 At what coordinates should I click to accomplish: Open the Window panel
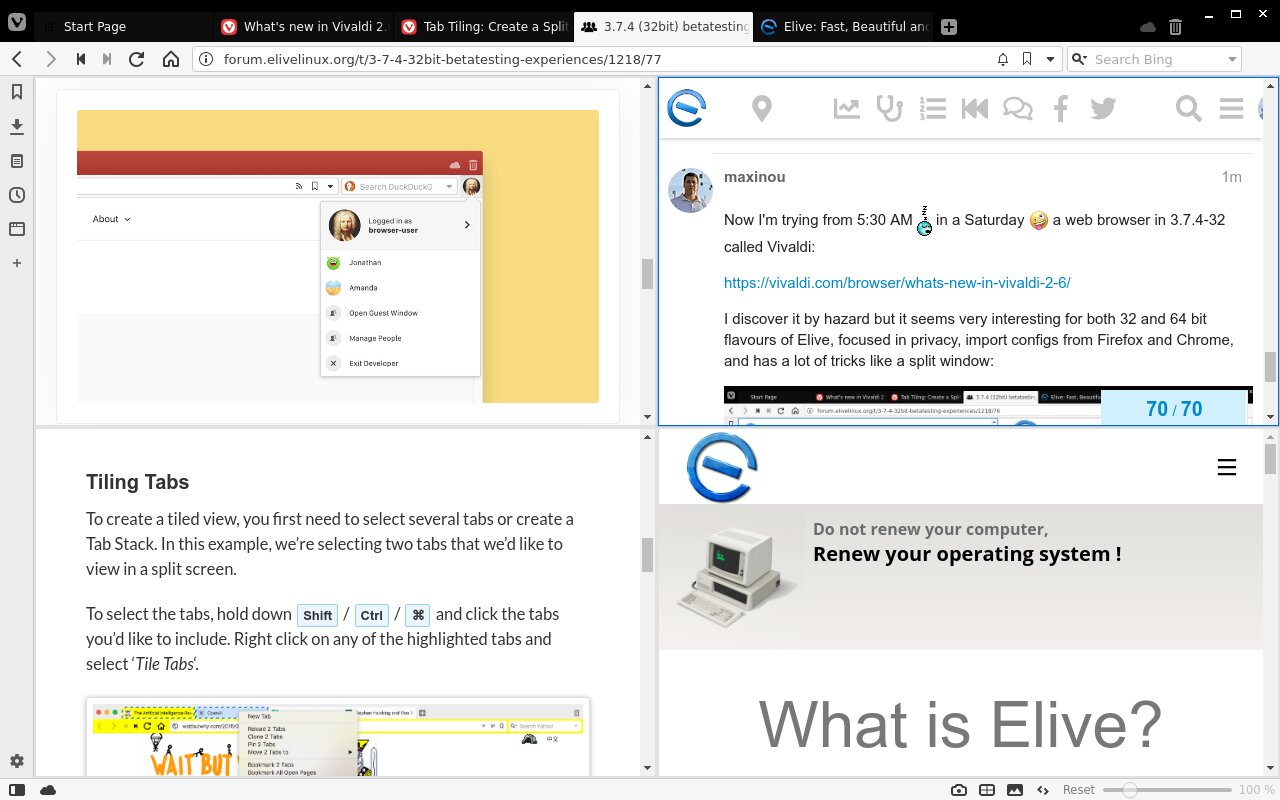(17, 228)
